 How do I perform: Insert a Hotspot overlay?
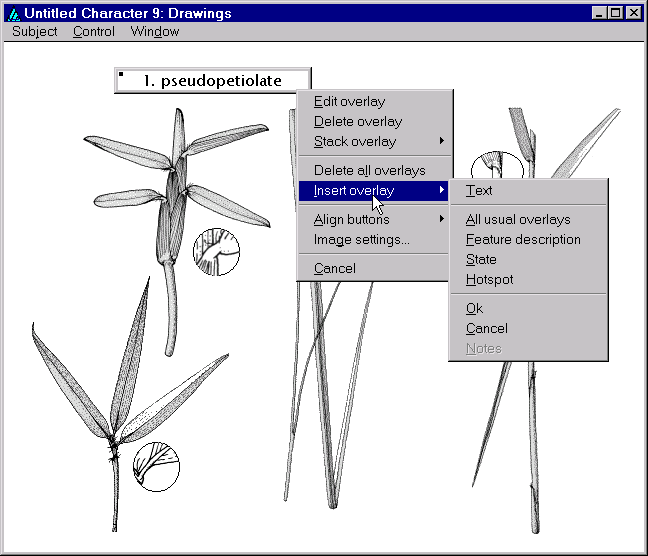coord(489,279)
